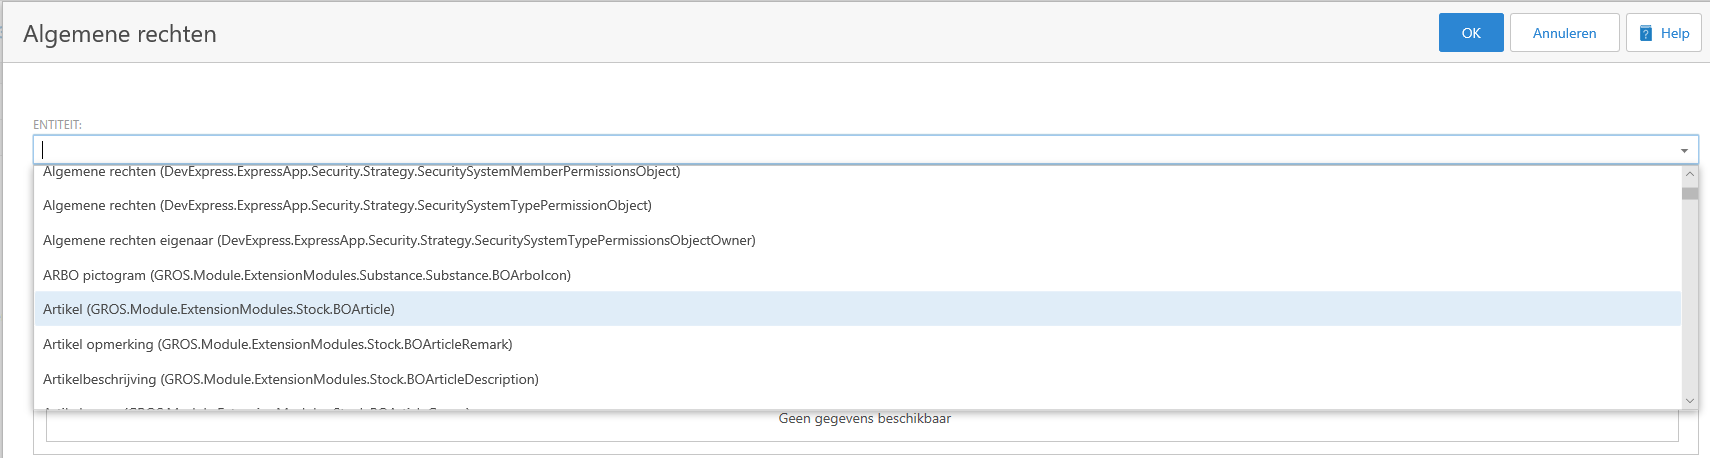Click the ENTITEIT field label
The image size is (1710, 458).
coord(57,125)
